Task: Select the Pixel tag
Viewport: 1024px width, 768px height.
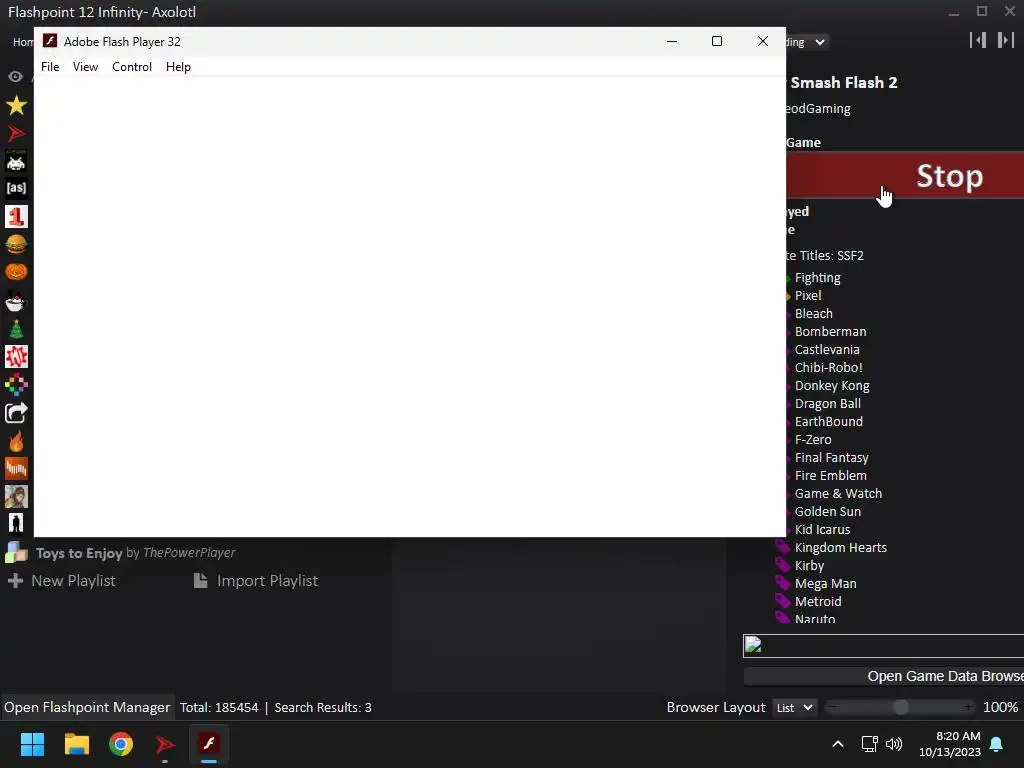Action: [x=807, y=295]
